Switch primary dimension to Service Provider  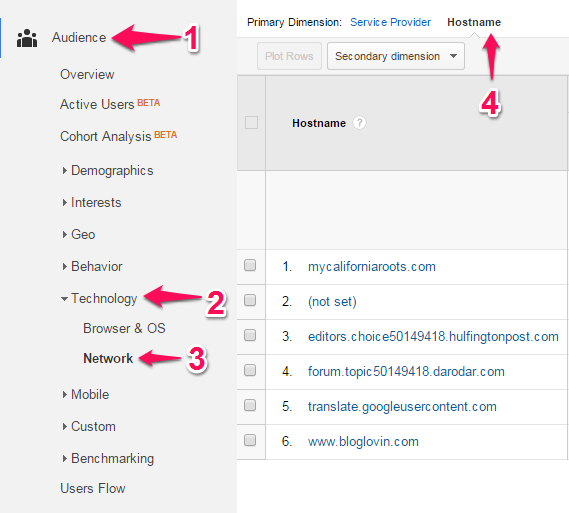(390, 22)
